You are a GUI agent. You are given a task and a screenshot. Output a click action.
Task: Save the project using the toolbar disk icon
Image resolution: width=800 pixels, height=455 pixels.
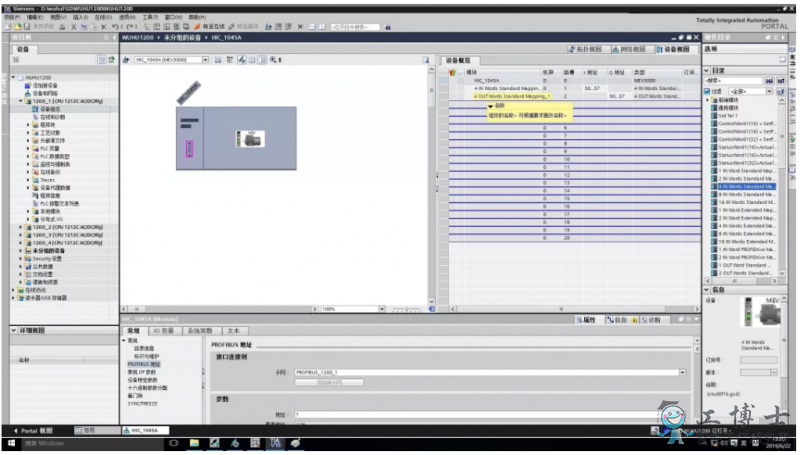27,27
